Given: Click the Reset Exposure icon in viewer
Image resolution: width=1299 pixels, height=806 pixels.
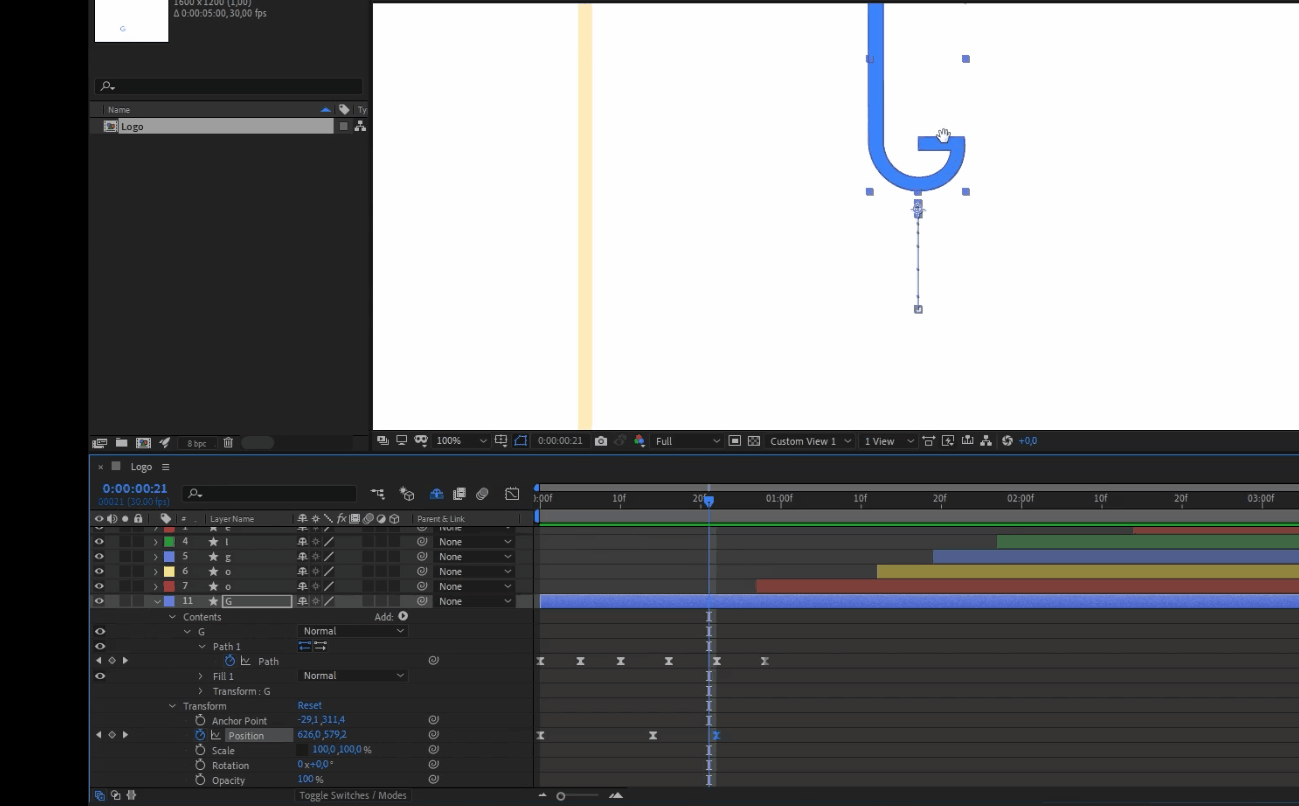Looking at the screenshot, I should click(1007, 441).
